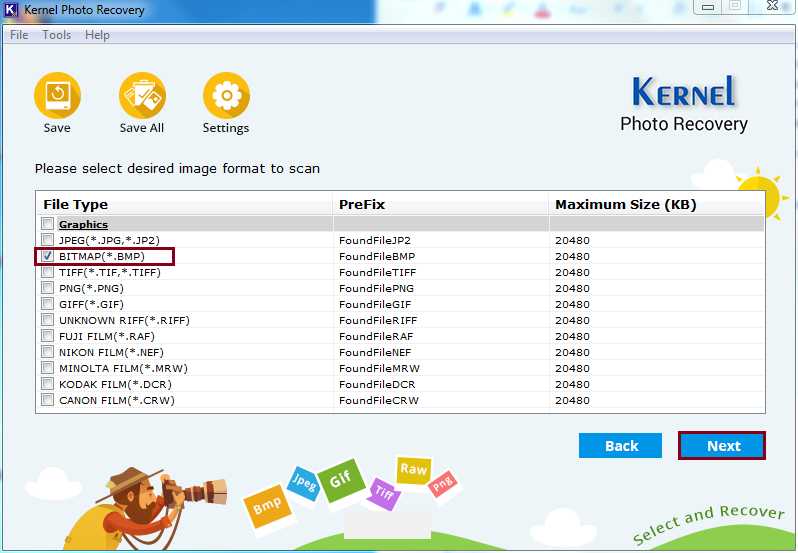Screen dimensions: 798x553
Task: Open the Tools menu
Action: (x=56, y=35)
